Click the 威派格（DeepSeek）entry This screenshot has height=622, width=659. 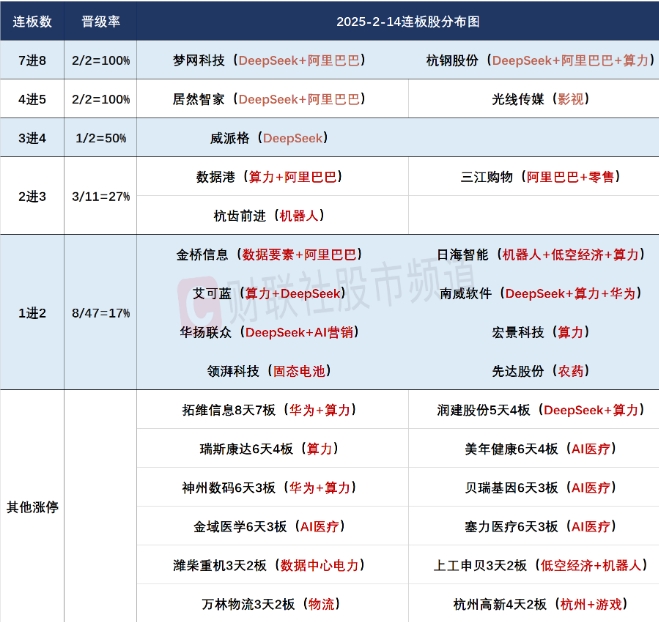269,138
